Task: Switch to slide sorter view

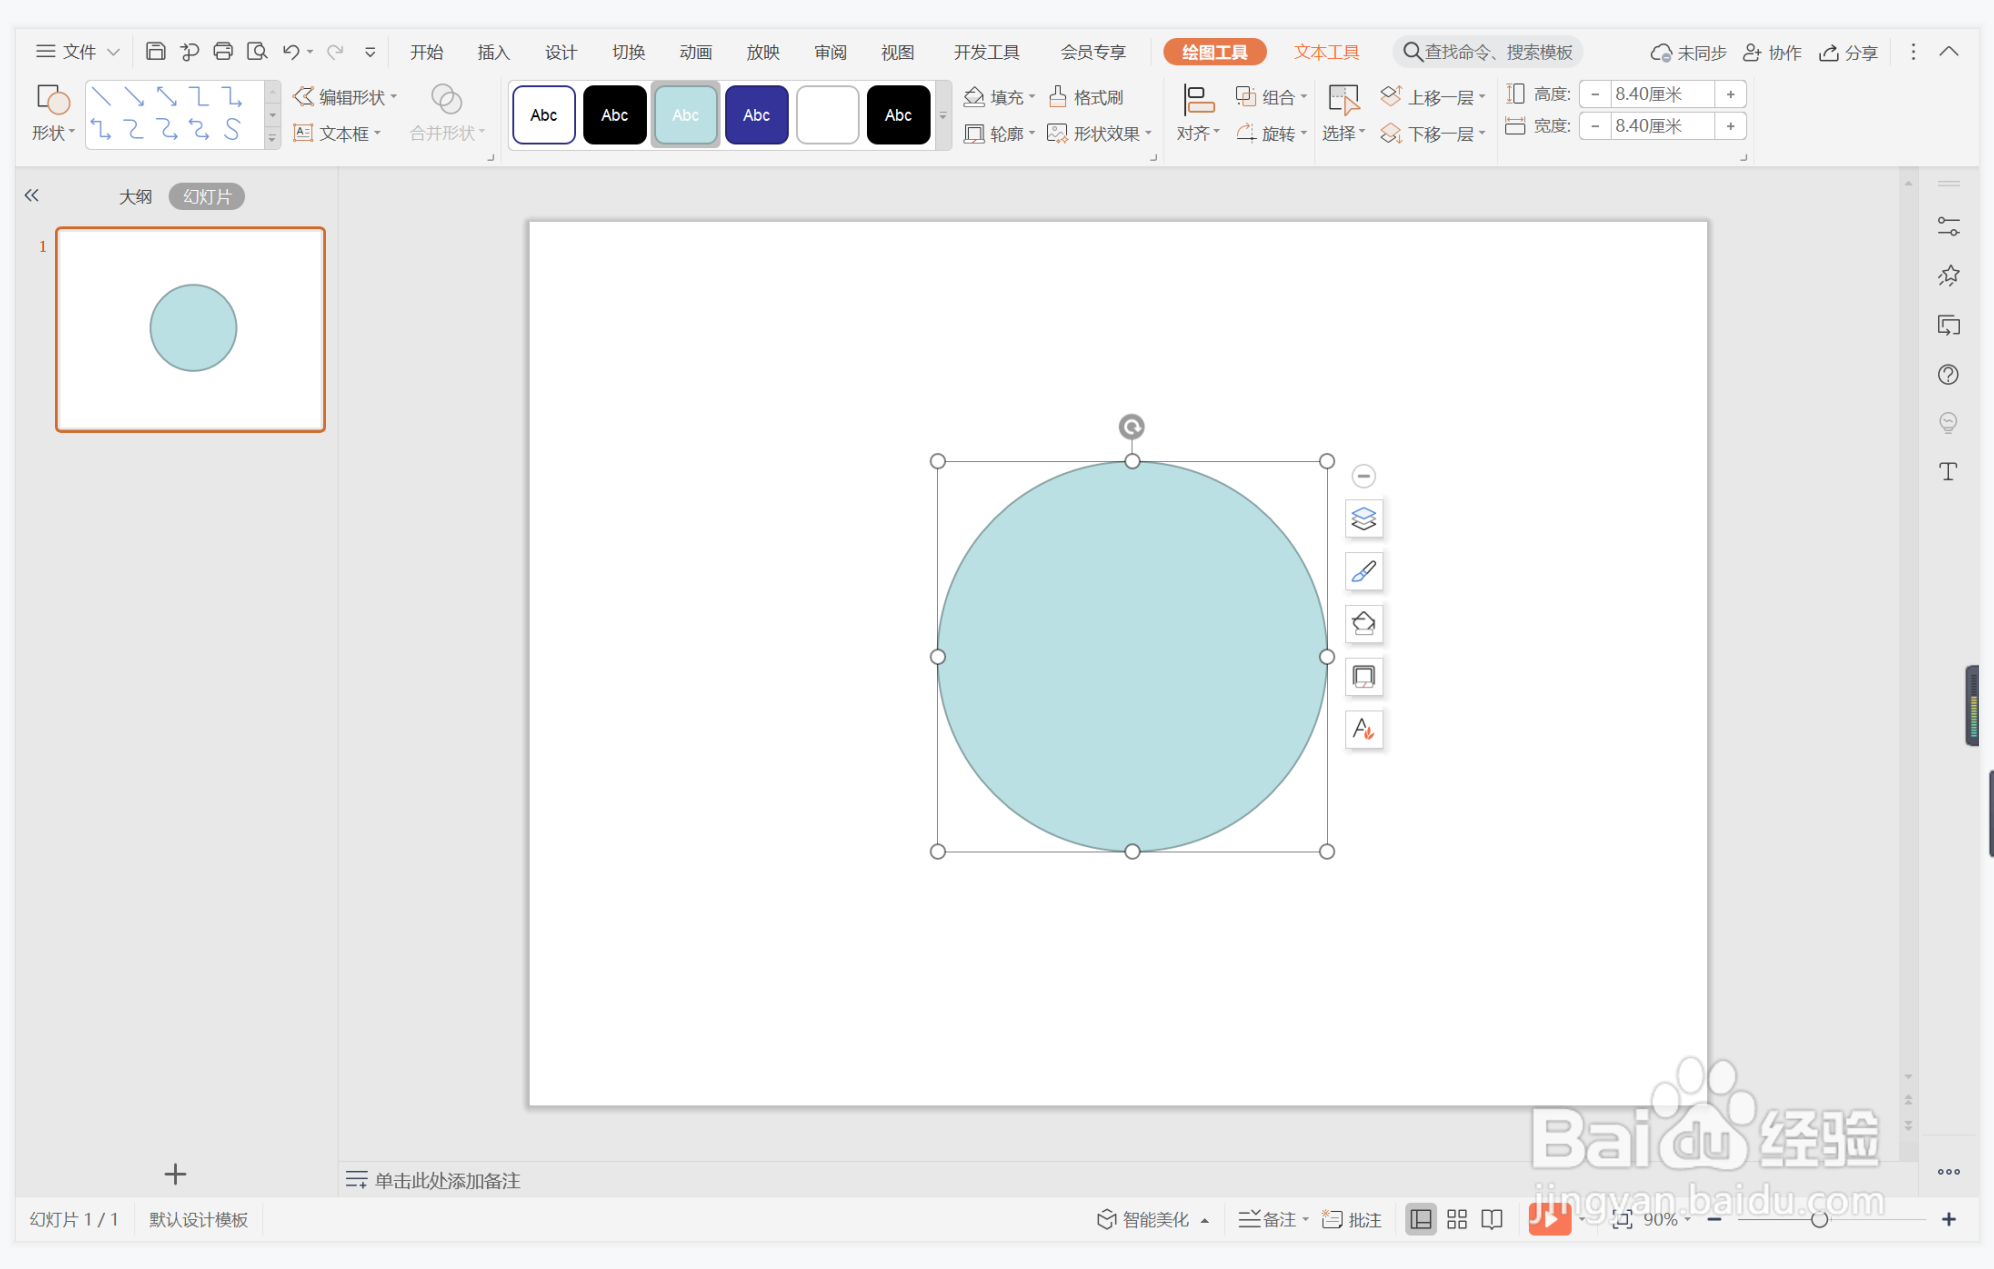Action: tap(1457, 1219)
